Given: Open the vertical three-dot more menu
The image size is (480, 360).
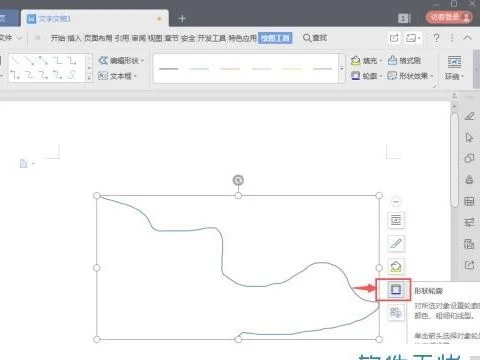Looking at the screenshot, I should [452, 38].
